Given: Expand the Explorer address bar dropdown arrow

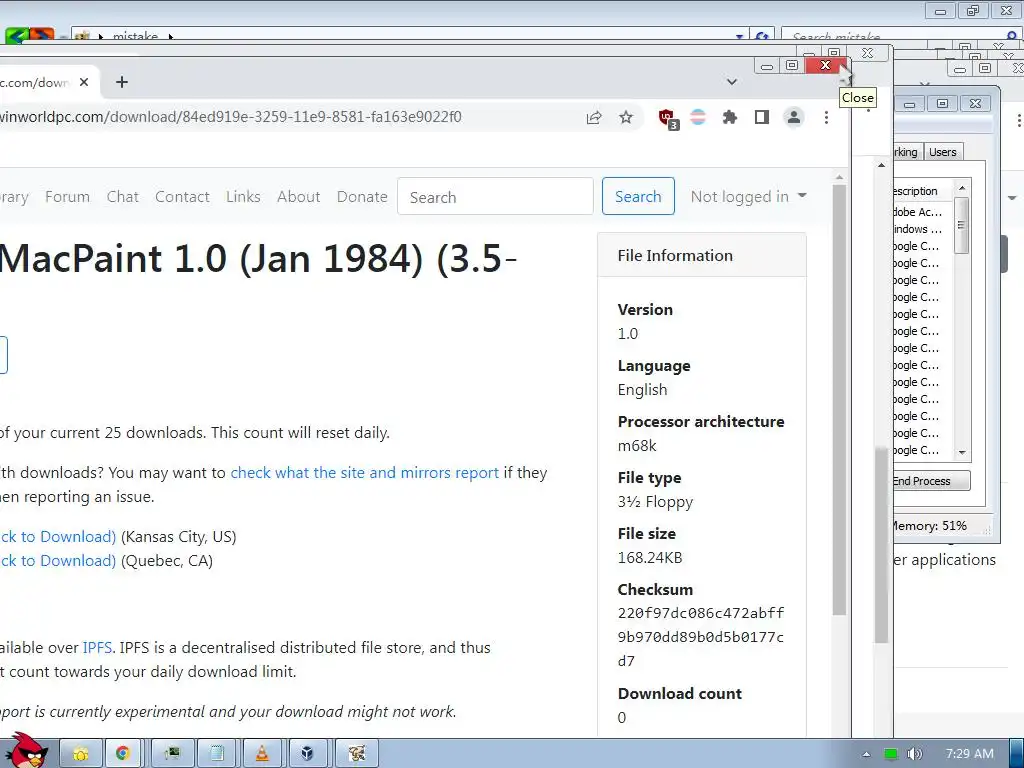Looking at the screenshot, I should pyautogui.click(x=739, y=37).
